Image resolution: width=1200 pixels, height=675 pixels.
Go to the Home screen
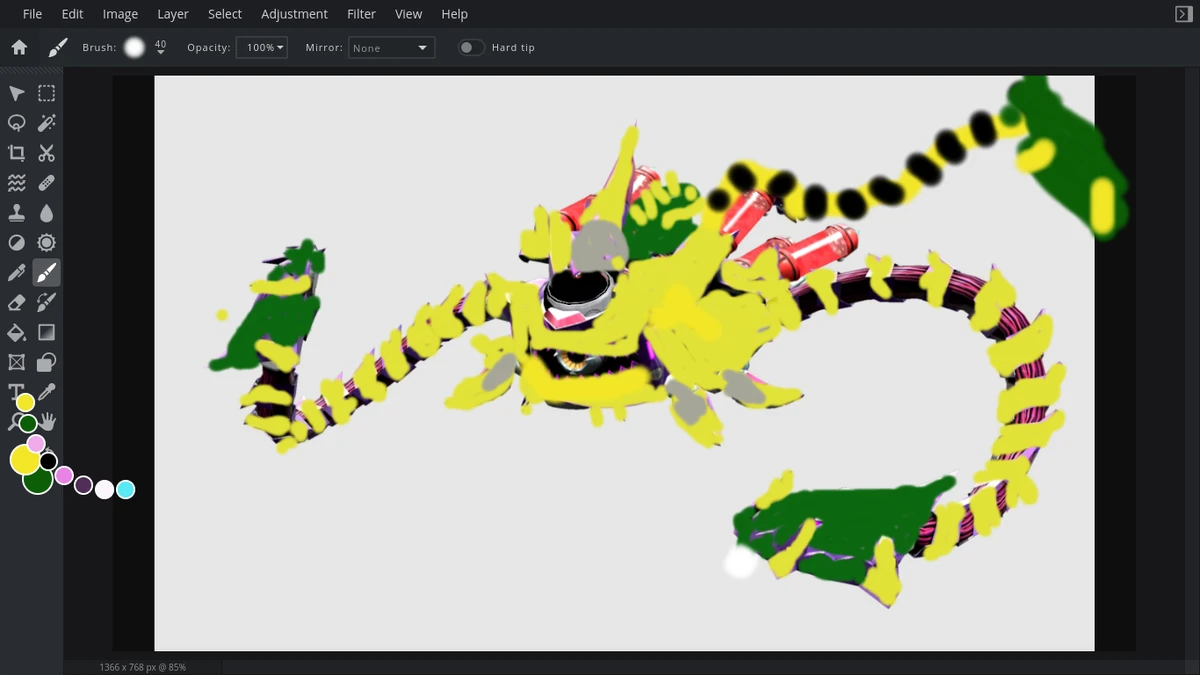point(19,46)
